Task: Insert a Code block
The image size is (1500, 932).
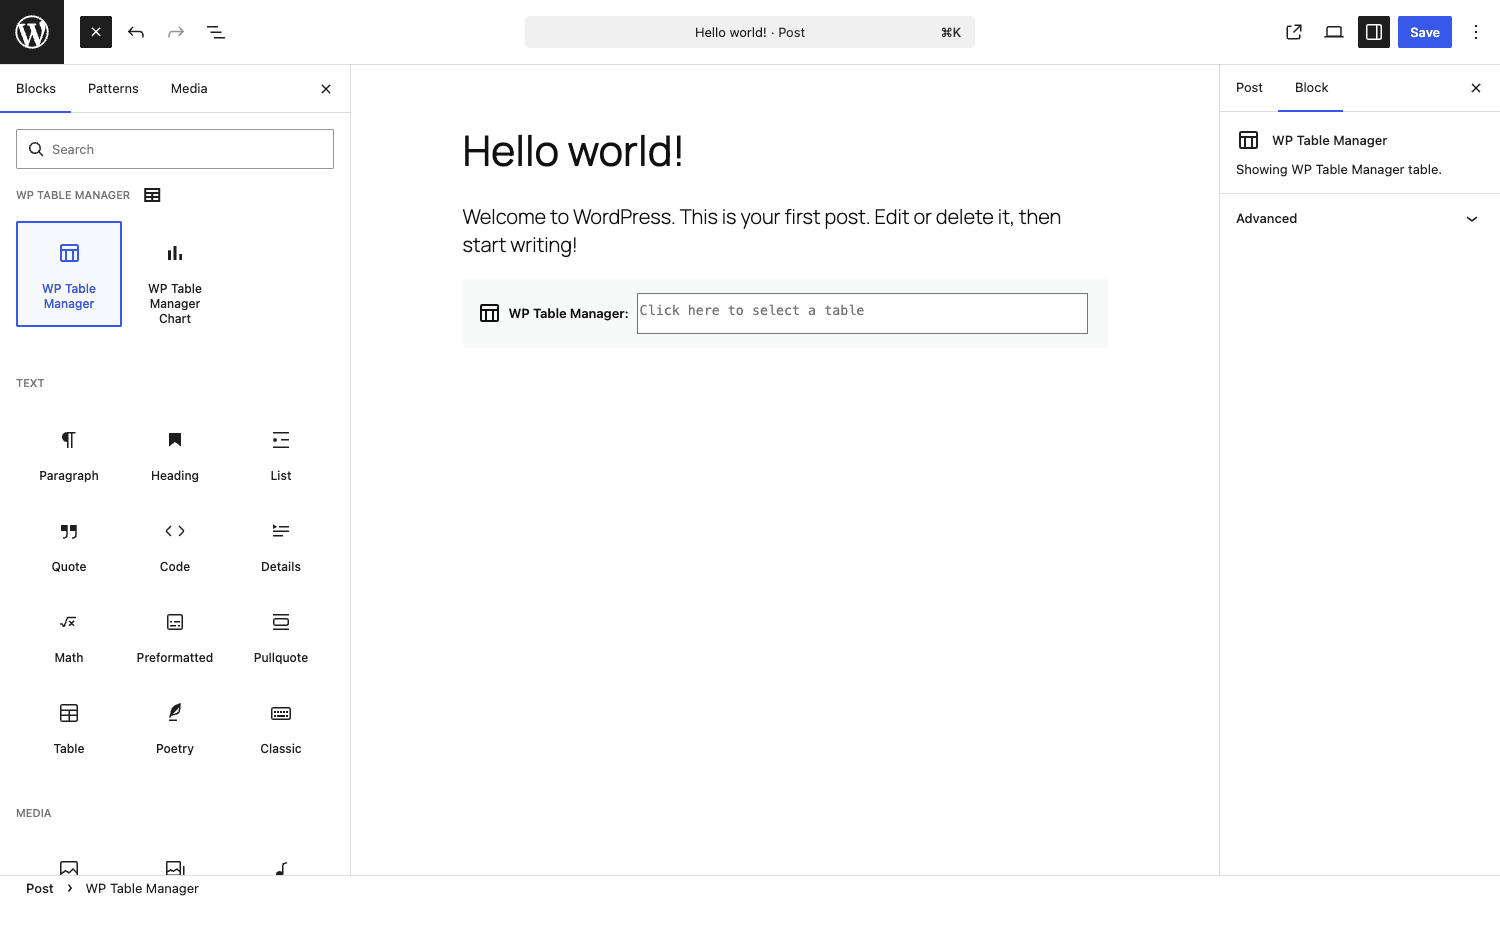Action: 175,546
